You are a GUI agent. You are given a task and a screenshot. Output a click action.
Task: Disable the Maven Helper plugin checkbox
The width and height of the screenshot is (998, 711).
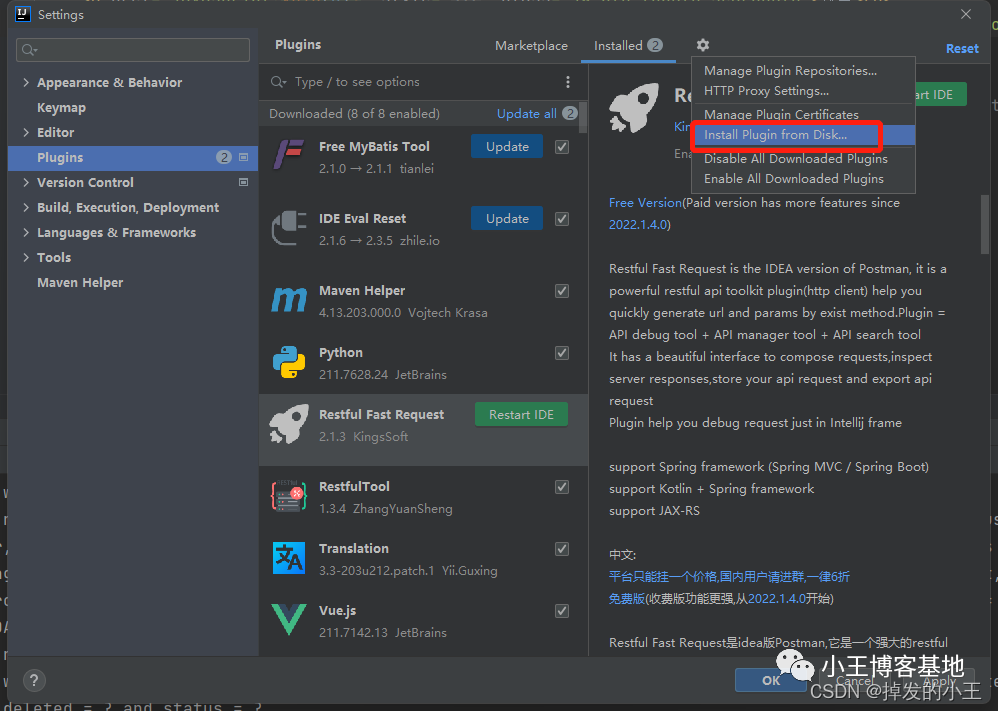tap(562, 291)
